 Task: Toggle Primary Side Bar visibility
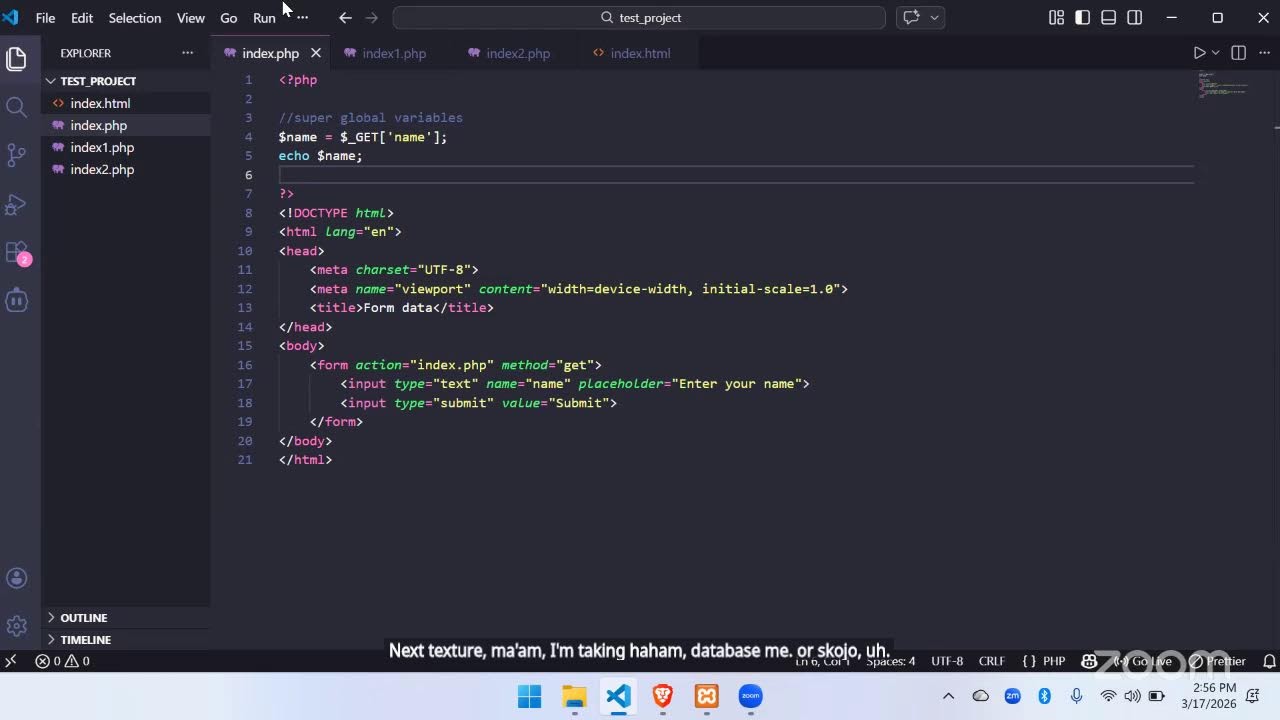click(1082, 18)
